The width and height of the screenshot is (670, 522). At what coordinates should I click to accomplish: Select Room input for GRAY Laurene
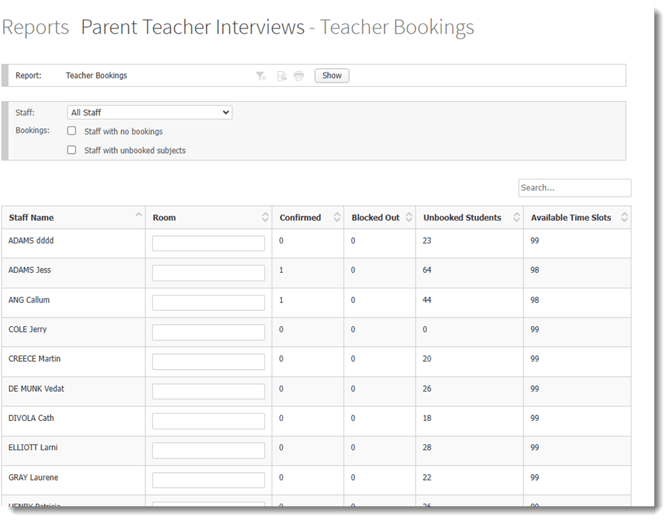pyautogui.click(x=208, y=480)
